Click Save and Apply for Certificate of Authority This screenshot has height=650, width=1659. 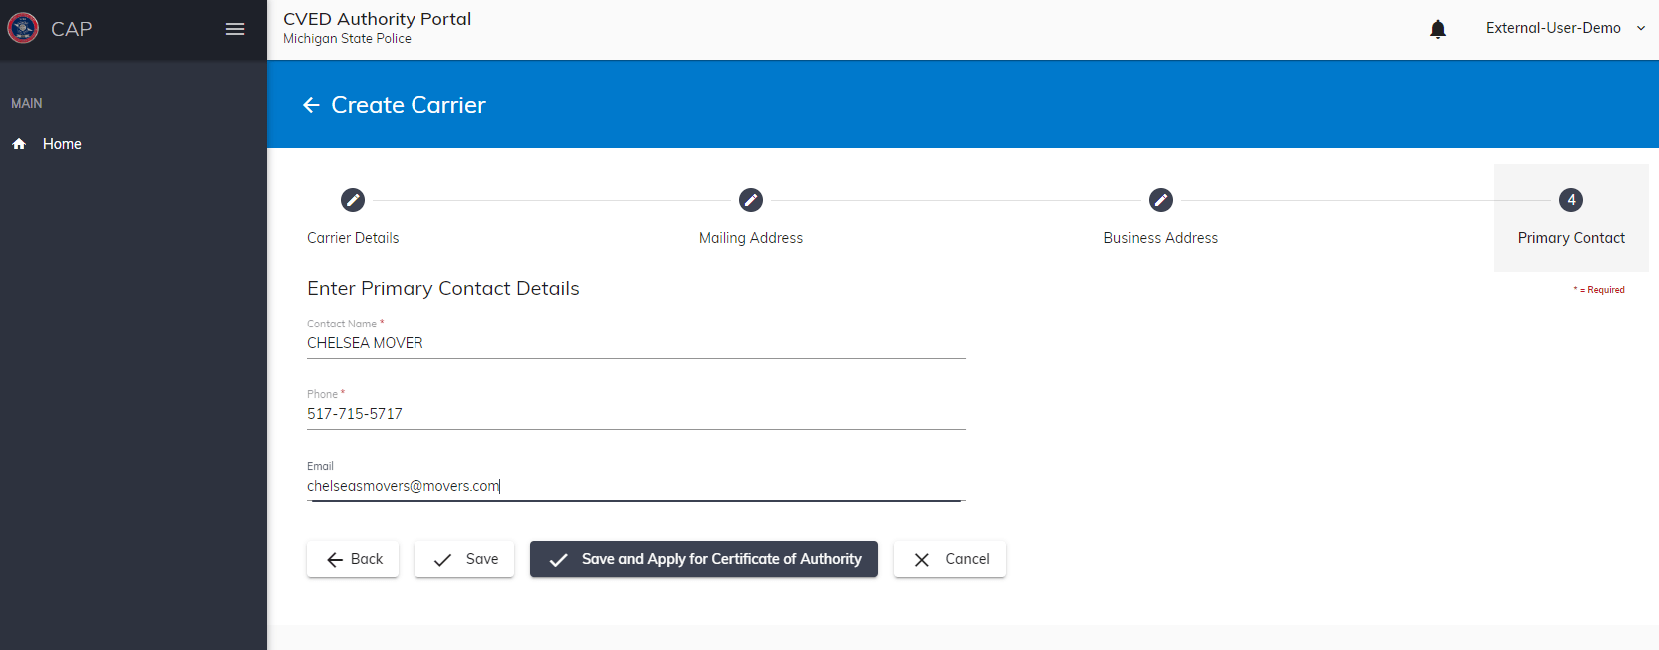pyautogui.click(x=704, y=559)
